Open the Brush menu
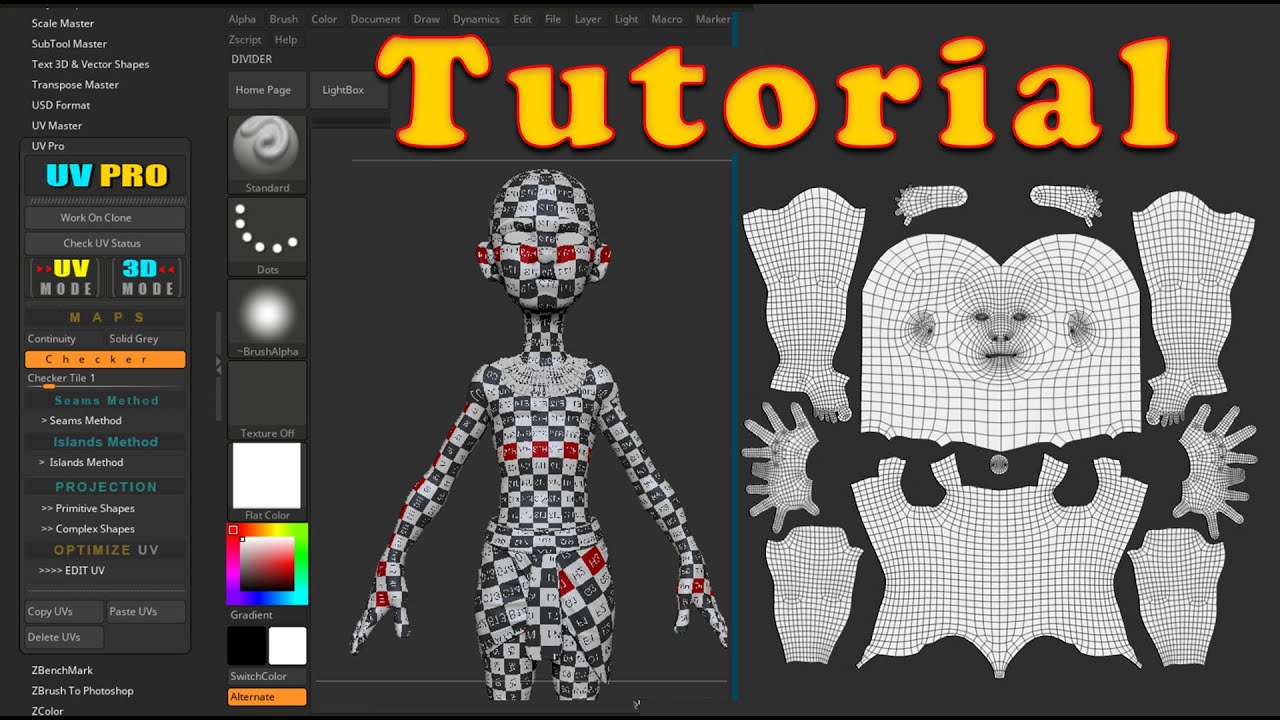The image size is (1280, 720). coord(284,19)
